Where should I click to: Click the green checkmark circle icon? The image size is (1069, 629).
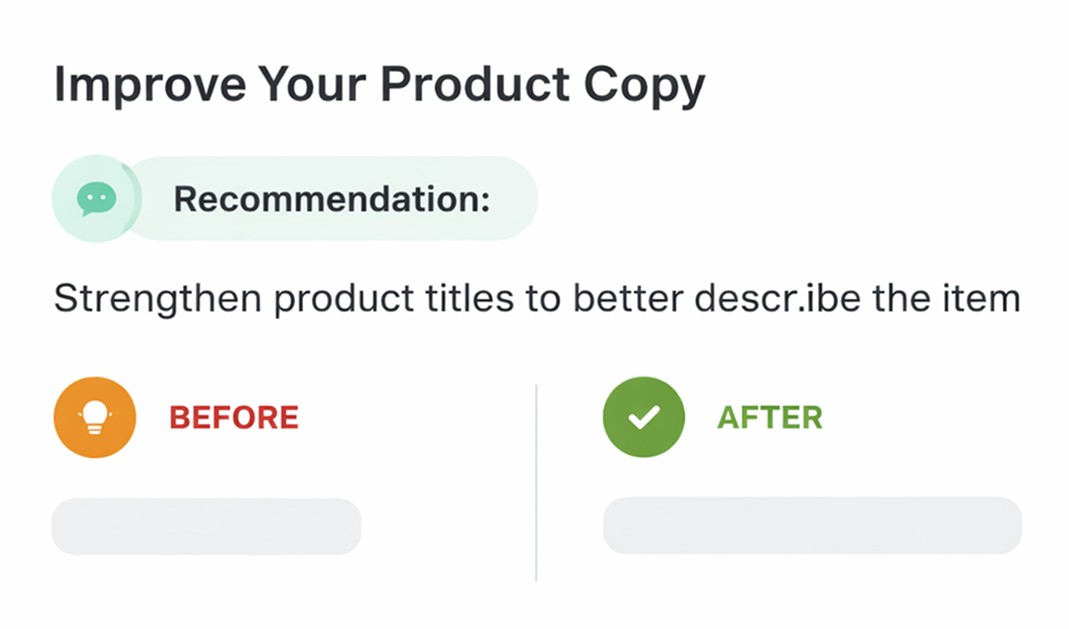[x=643, y=417]
